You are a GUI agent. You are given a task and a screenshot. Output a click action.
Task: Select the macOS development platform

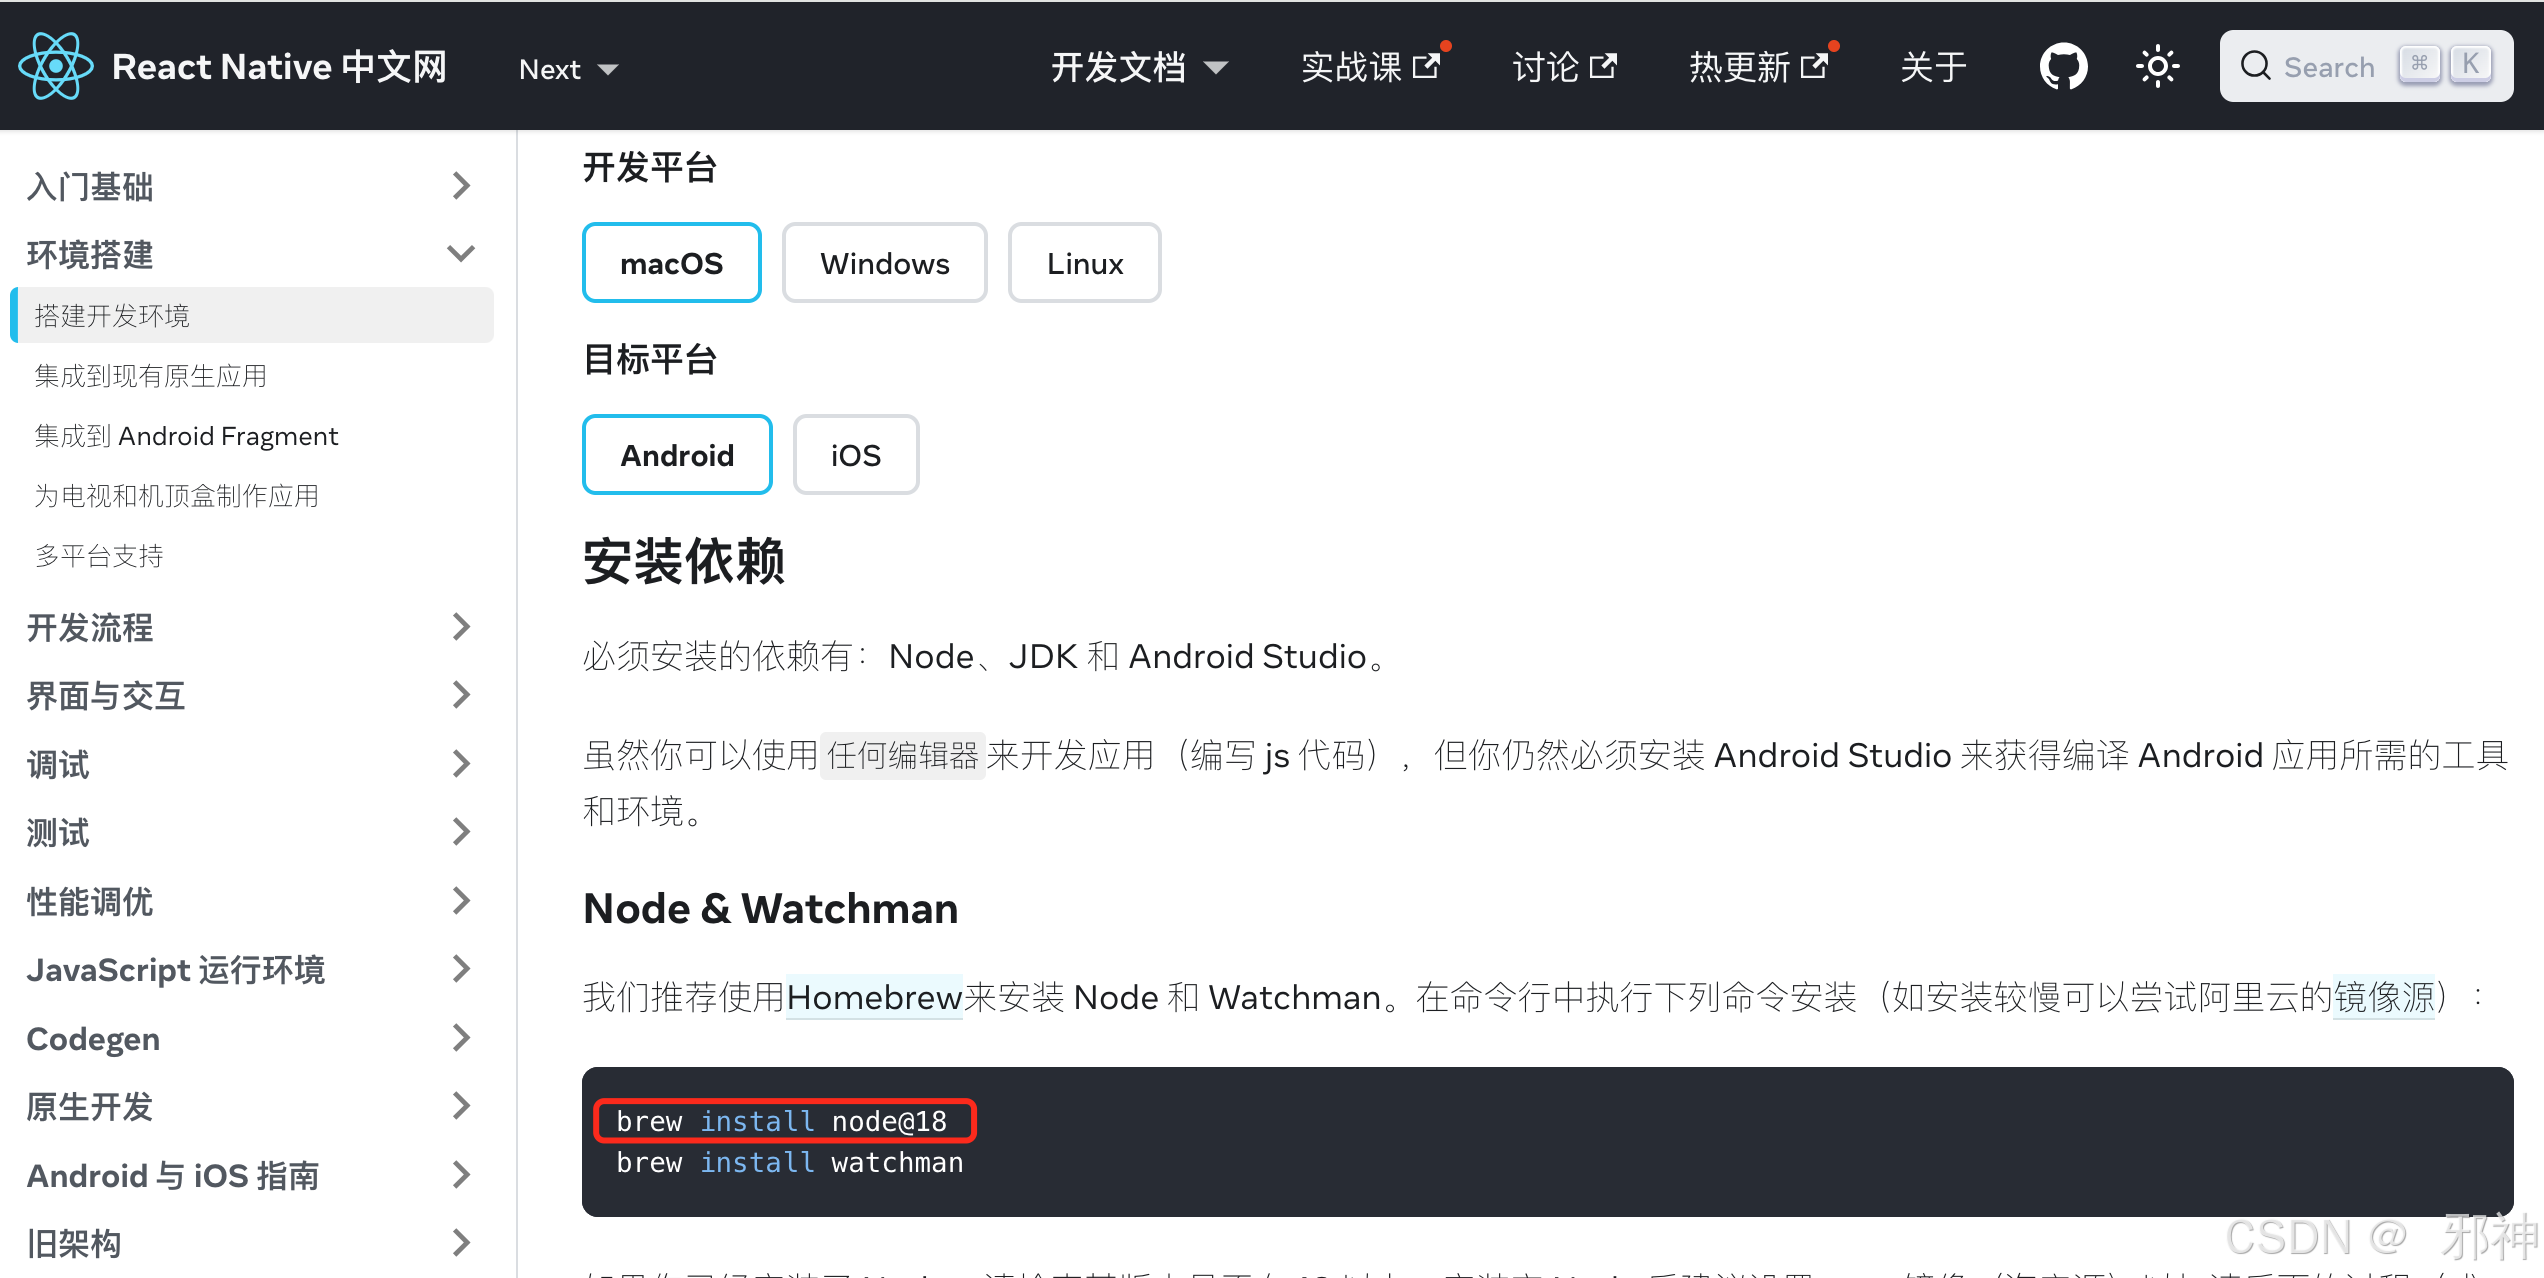(x=671, y=263)
